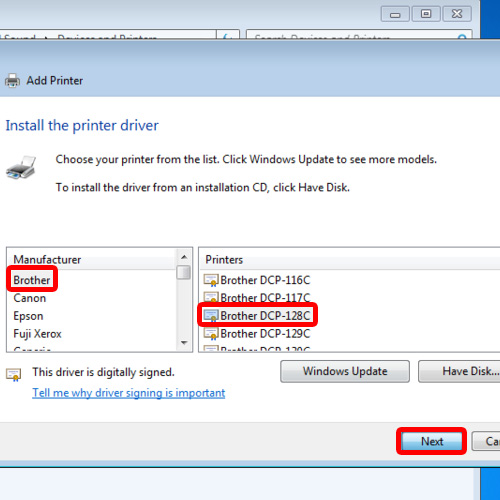Click the Brother DCP-128C driver icon
The width and height of the screenshot is (500, 500).
coord(211,316)
